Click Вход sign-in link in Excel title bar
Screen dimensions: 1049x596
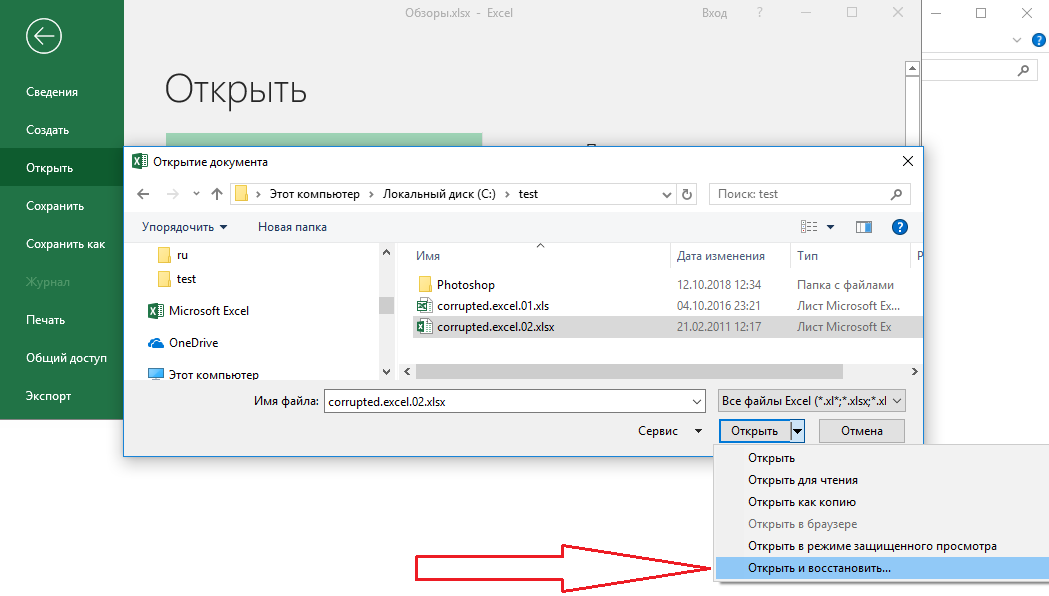tap(714, 13)
